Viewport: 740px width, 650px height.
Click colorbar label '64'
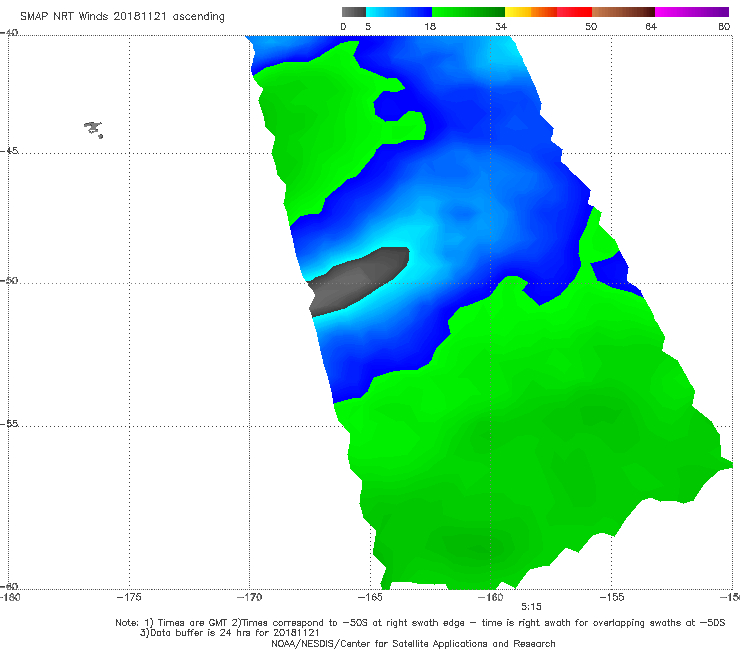(x=651, y=26)
